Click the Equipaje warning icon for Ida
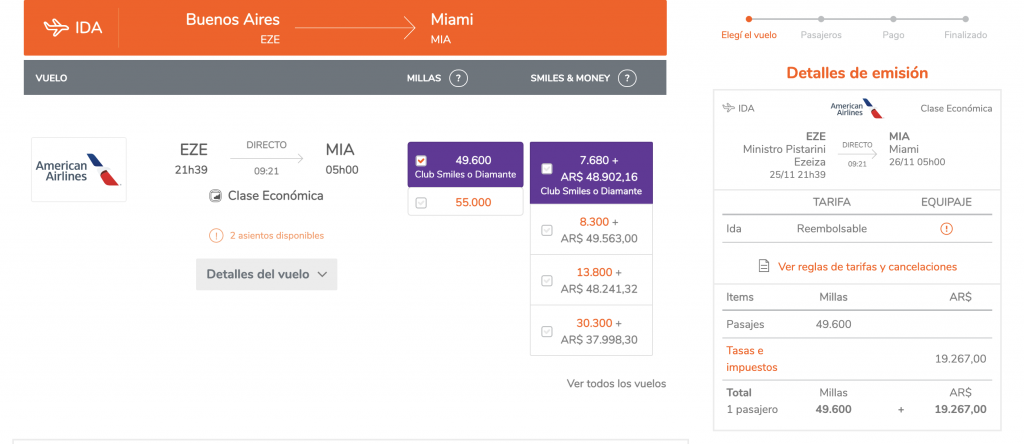The image size is (1024, 444). (946, 229)
